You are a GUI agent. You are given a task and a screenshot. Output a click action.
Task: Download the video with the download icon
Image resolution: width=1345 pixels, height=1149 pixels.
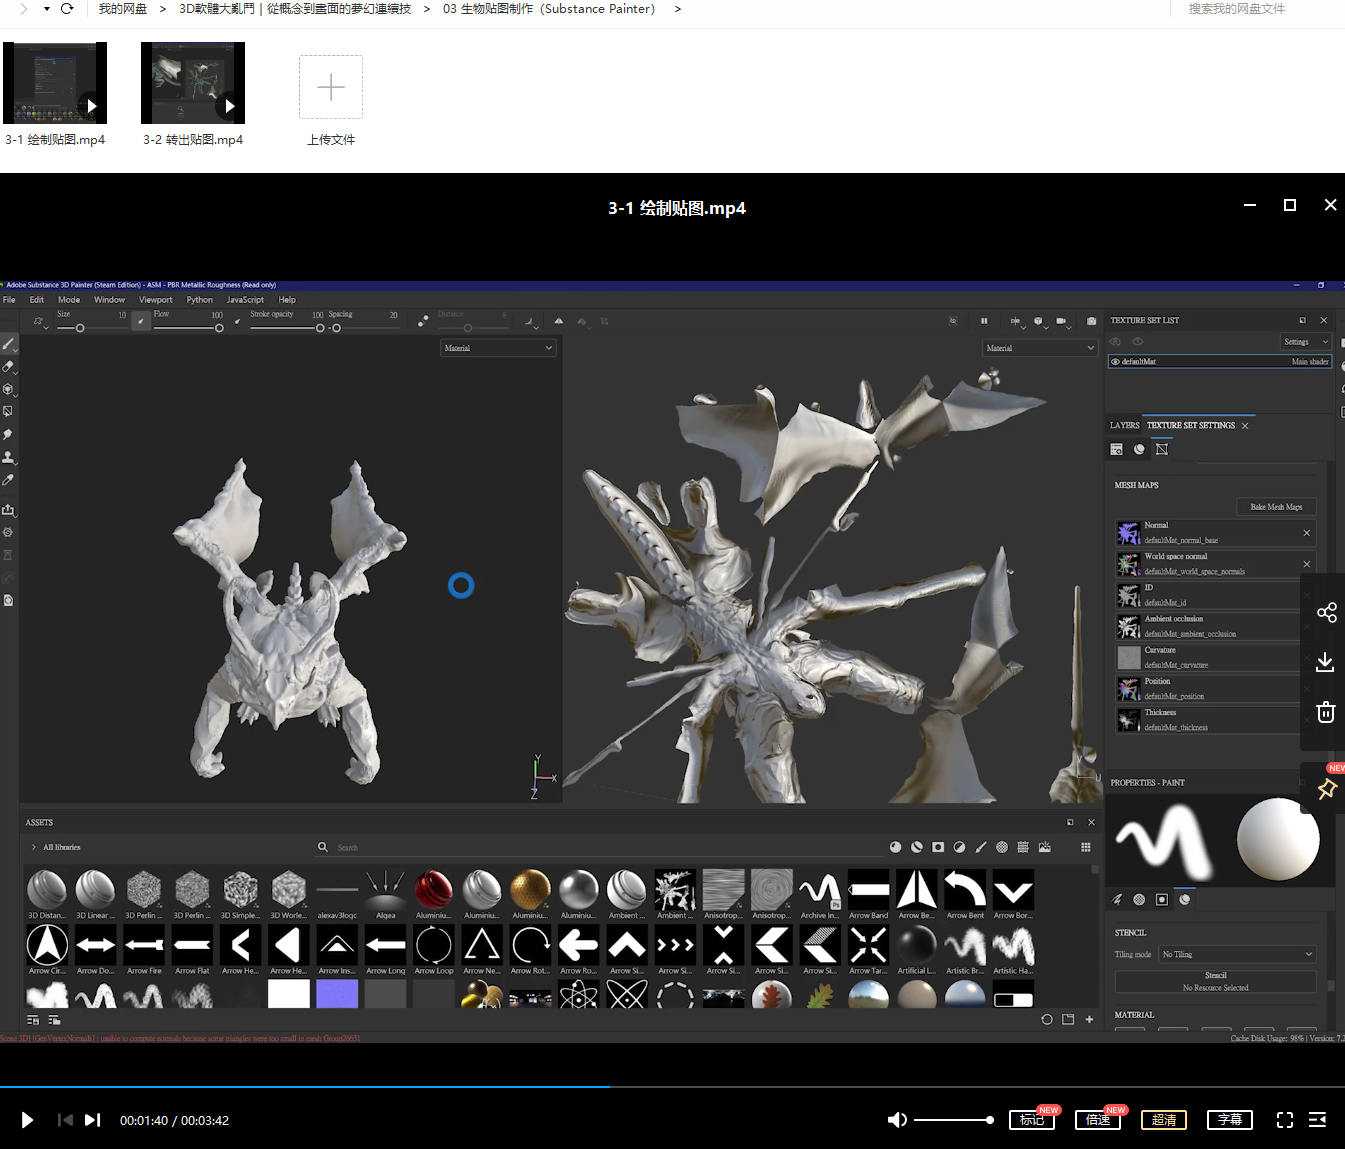click(1326, 662)
